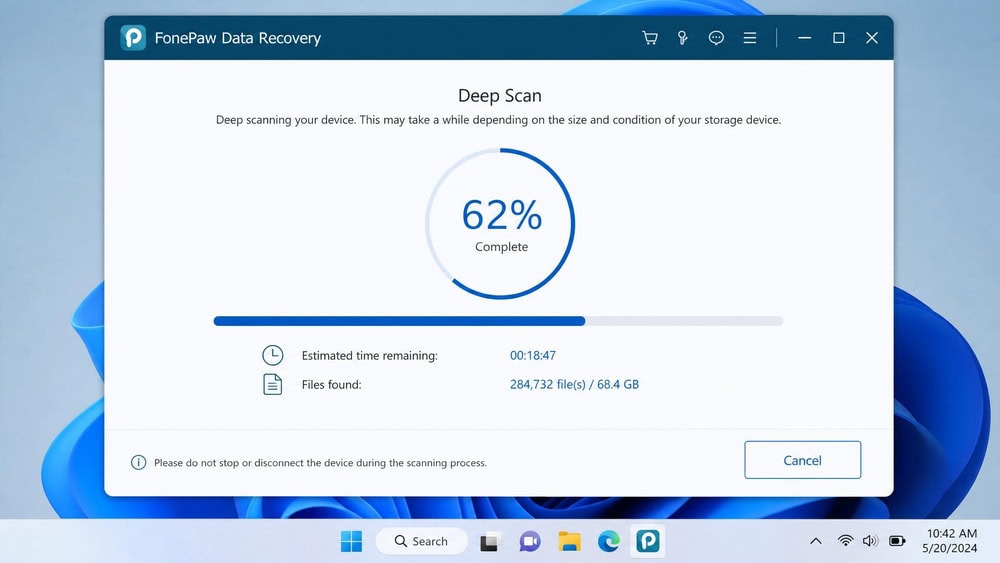Click the info icon beside the warning note
This screenshot has width=1000, height=563.
(x=138, y=462)
